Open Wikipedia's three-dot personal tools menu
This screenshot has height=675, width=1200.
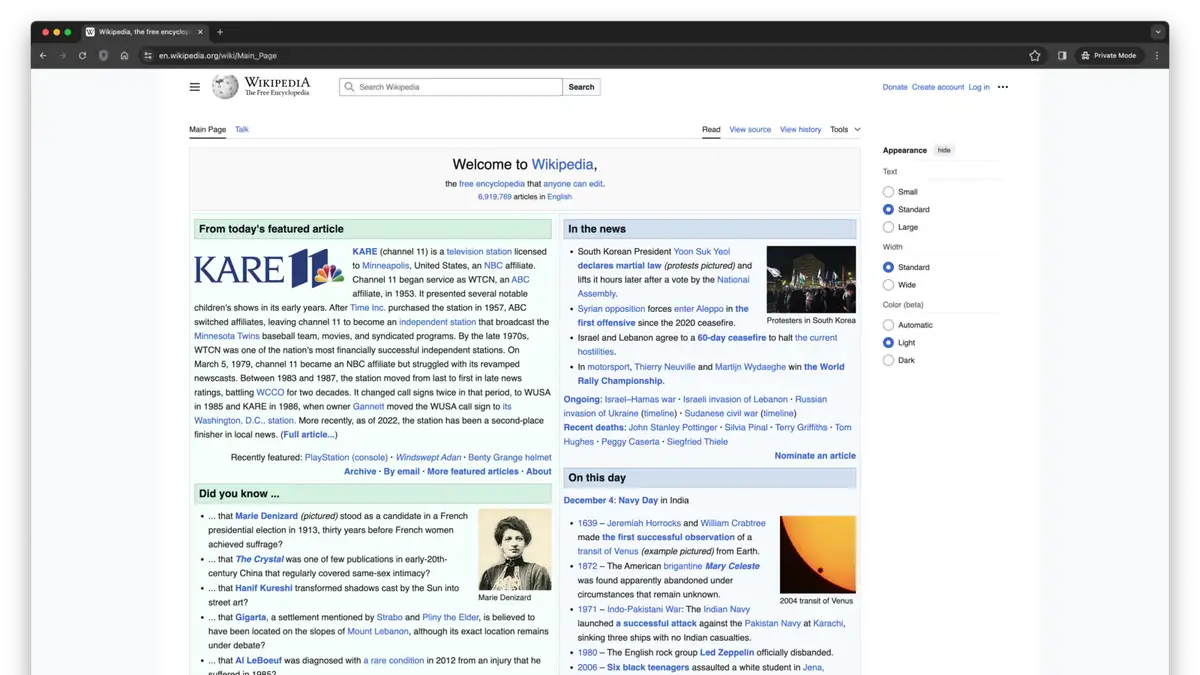click(x=1003, y=87)
